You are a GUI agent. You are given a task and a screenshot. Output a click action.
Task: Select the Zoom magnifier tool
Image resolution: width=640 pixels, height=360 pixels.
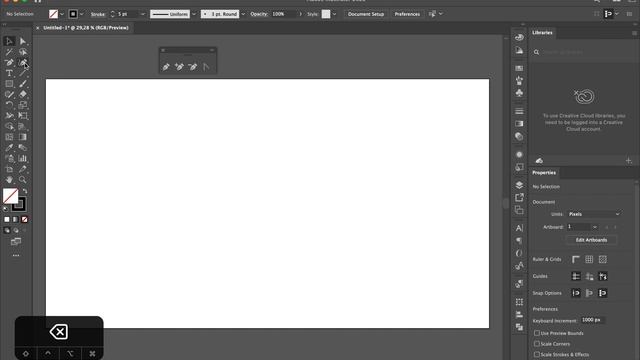click(23, 180)
